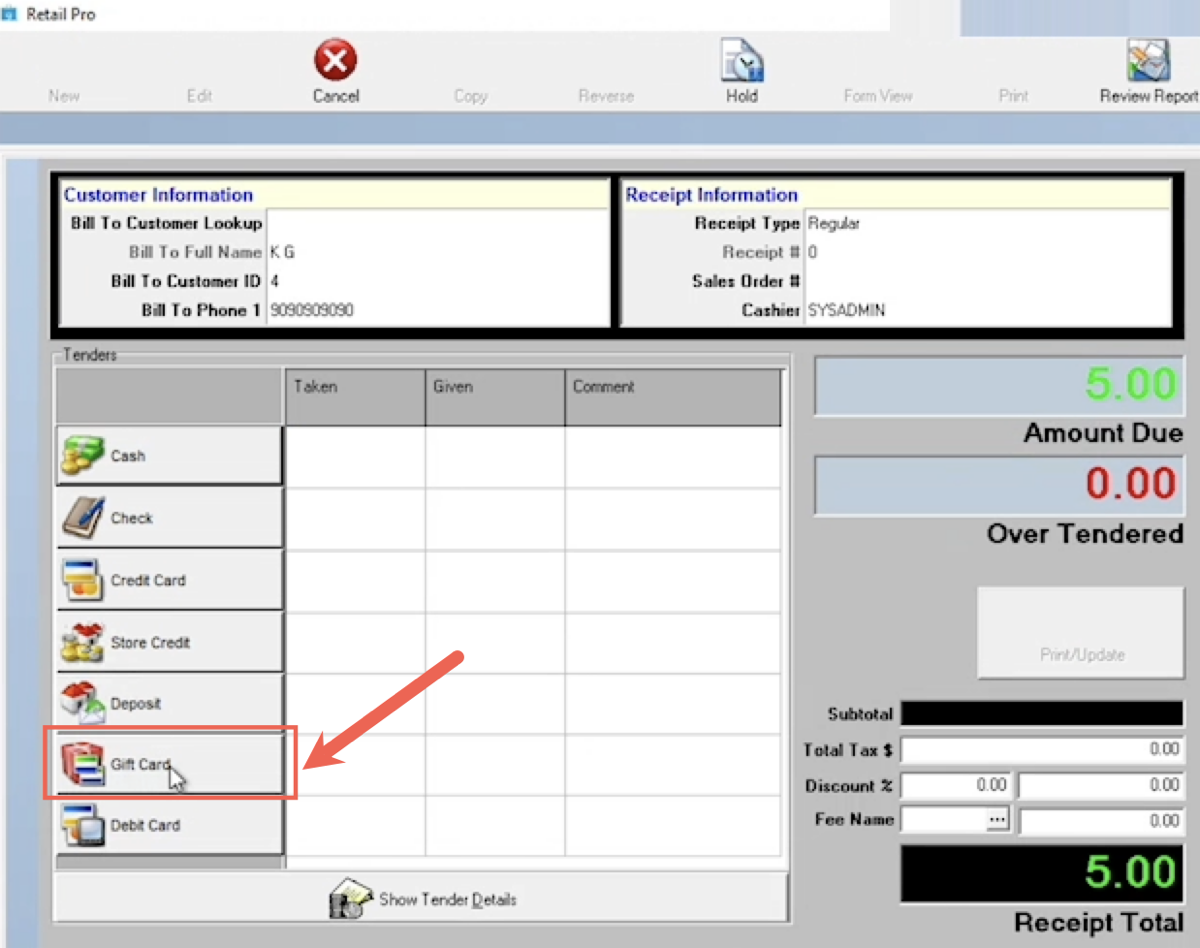Click the fee amount field beside Fee Name

1101,820
